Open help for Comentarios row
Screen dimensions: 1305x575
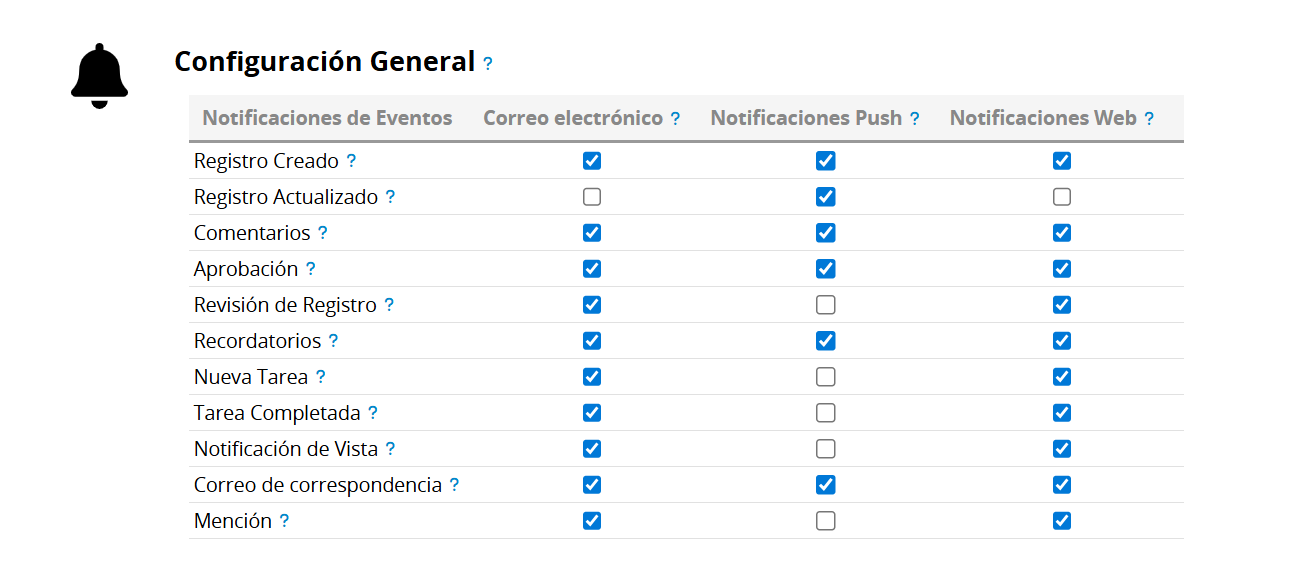pyautogui.click(x=322, y=233)
